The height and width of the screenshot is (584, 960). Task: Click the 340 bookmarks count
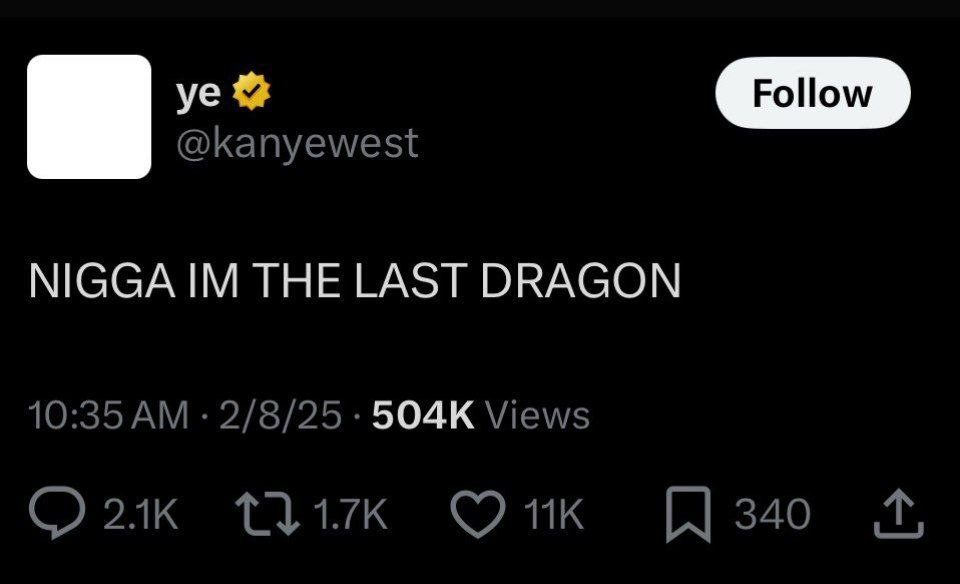click(x=773, y=514)
